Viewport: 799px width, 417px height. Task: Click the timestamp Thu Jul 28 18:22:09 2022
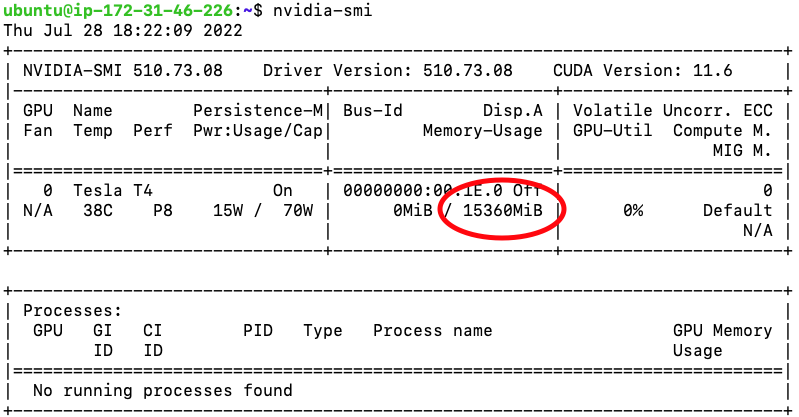tap(123, 30)
